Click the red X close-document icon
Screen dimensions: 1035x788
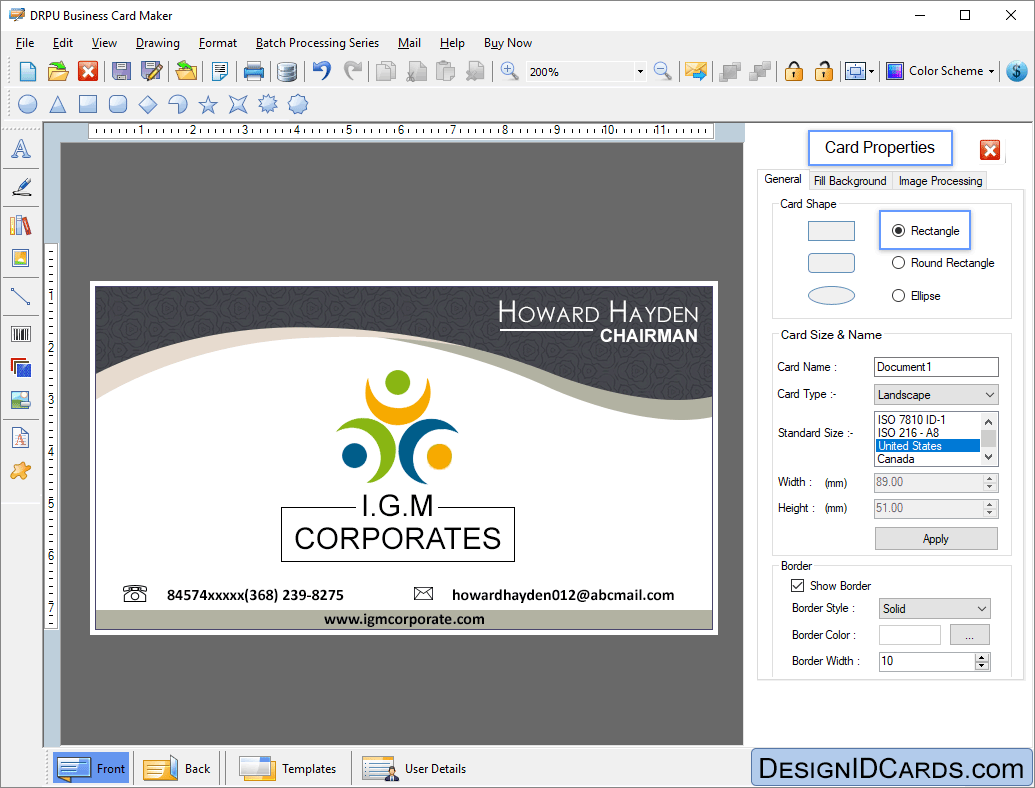point(88,71)
